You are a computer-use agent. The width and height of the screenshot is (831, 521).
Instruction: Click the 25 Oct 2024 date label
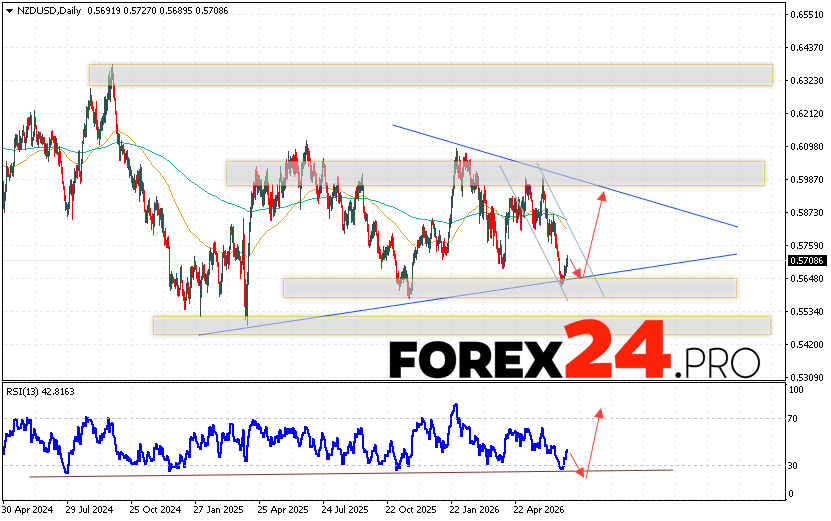155,509
